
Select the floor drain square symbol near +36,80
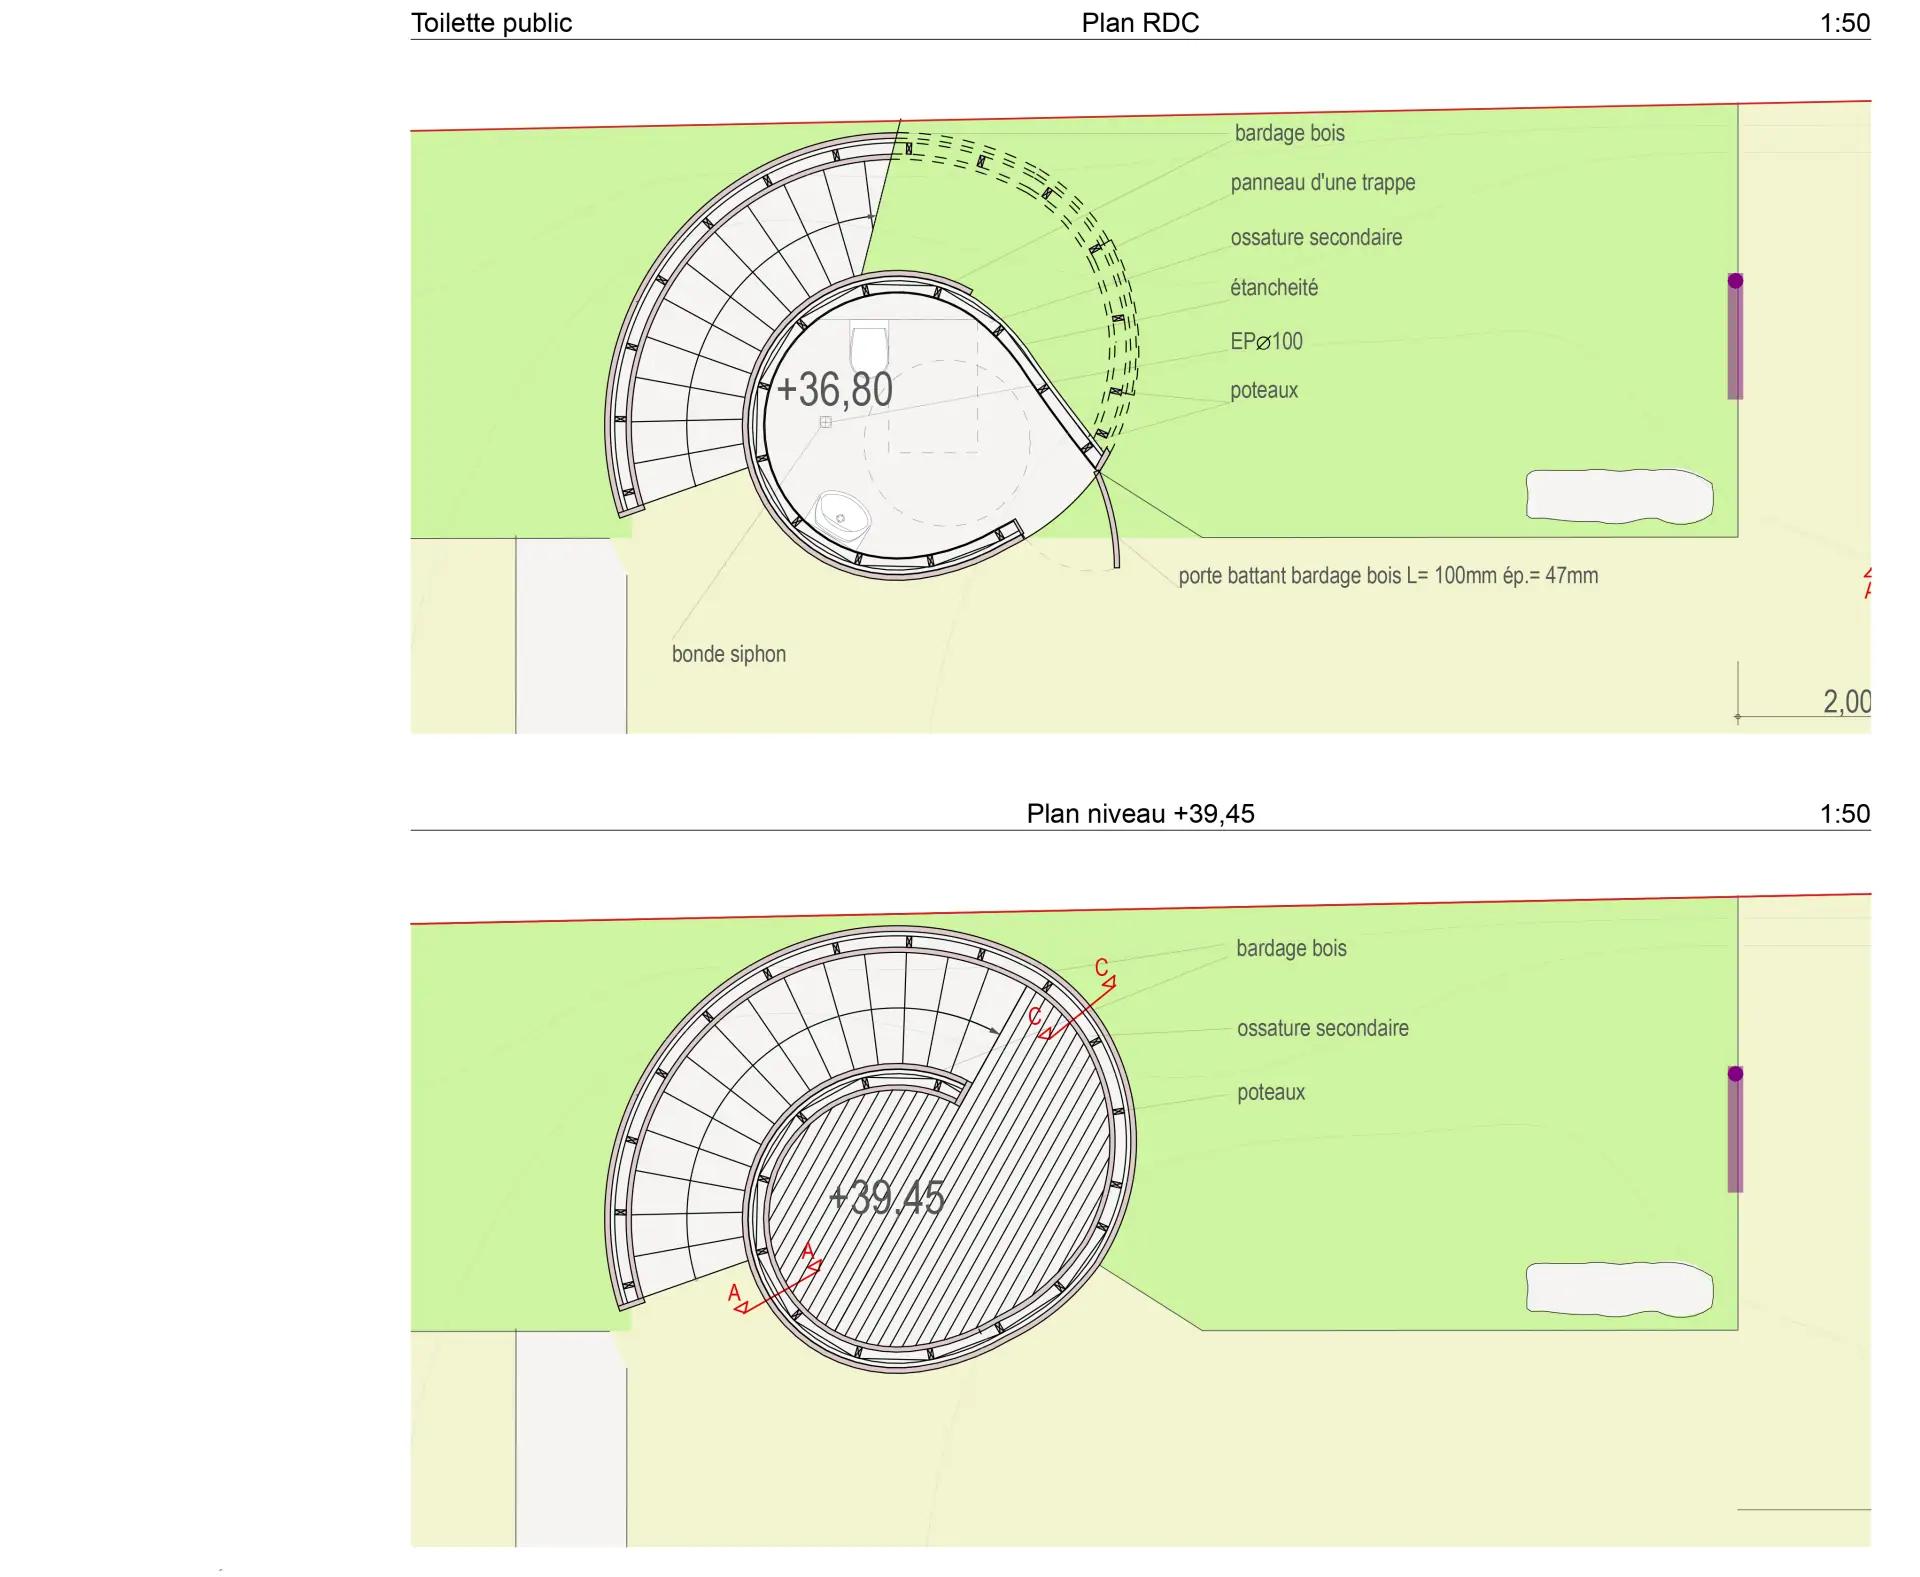tap(825, 422)
